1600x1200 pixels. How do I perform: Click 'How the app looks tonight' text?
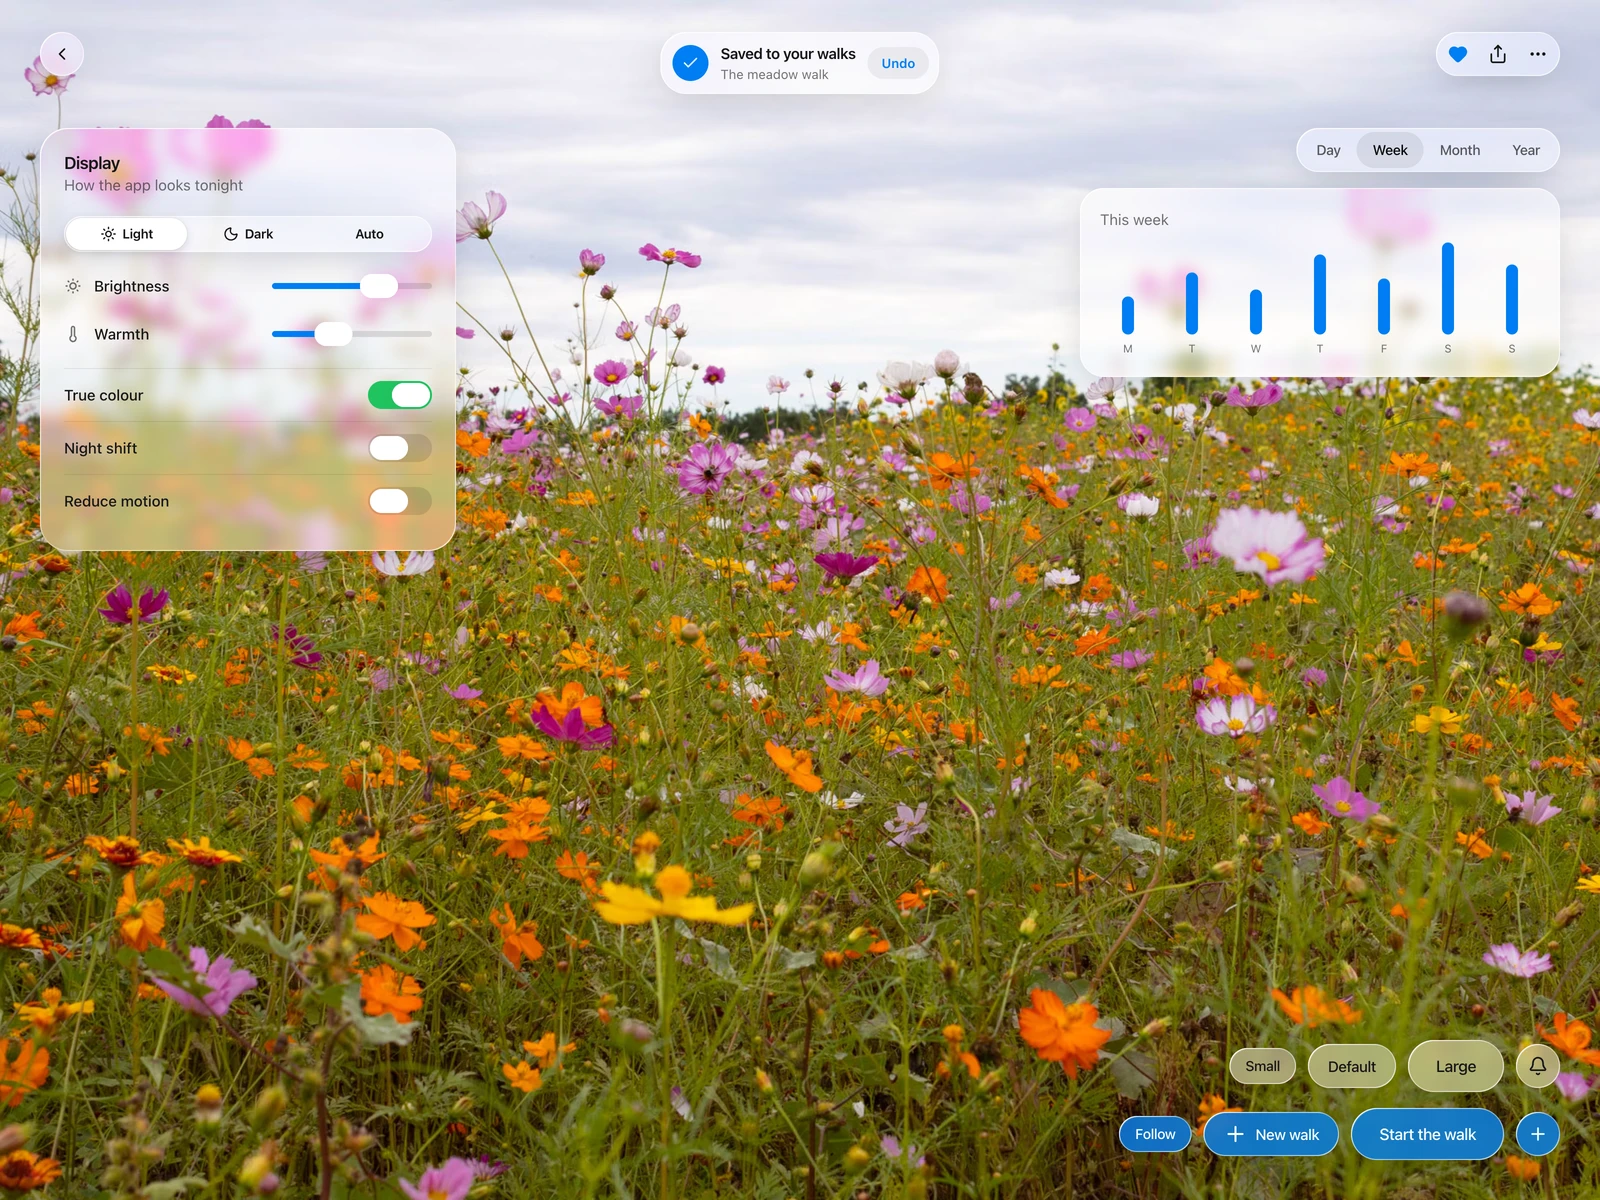154,186
